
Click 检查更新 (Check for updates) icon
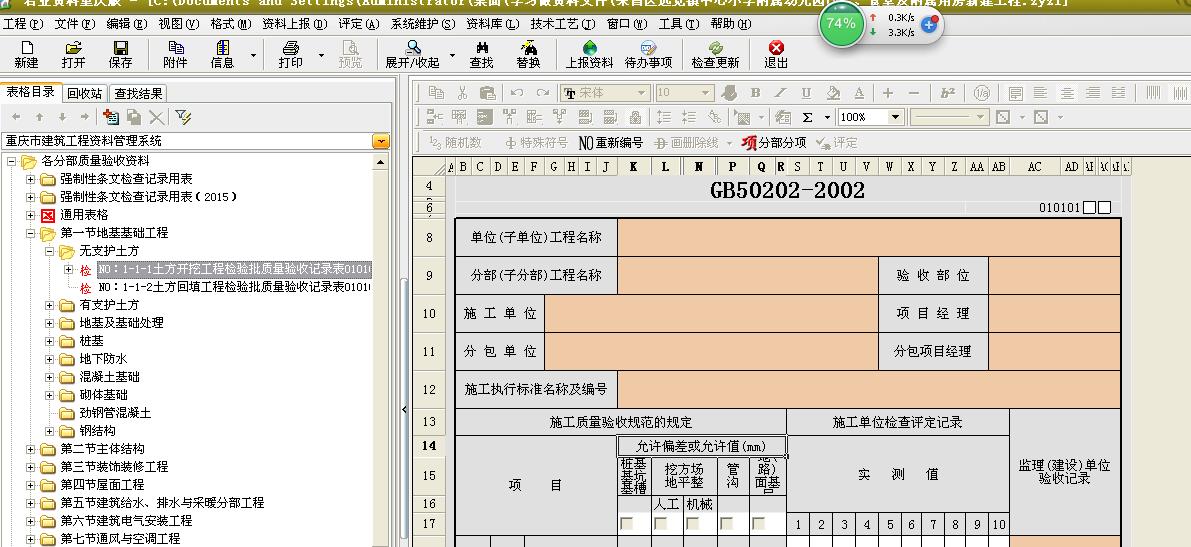[715, 54]
